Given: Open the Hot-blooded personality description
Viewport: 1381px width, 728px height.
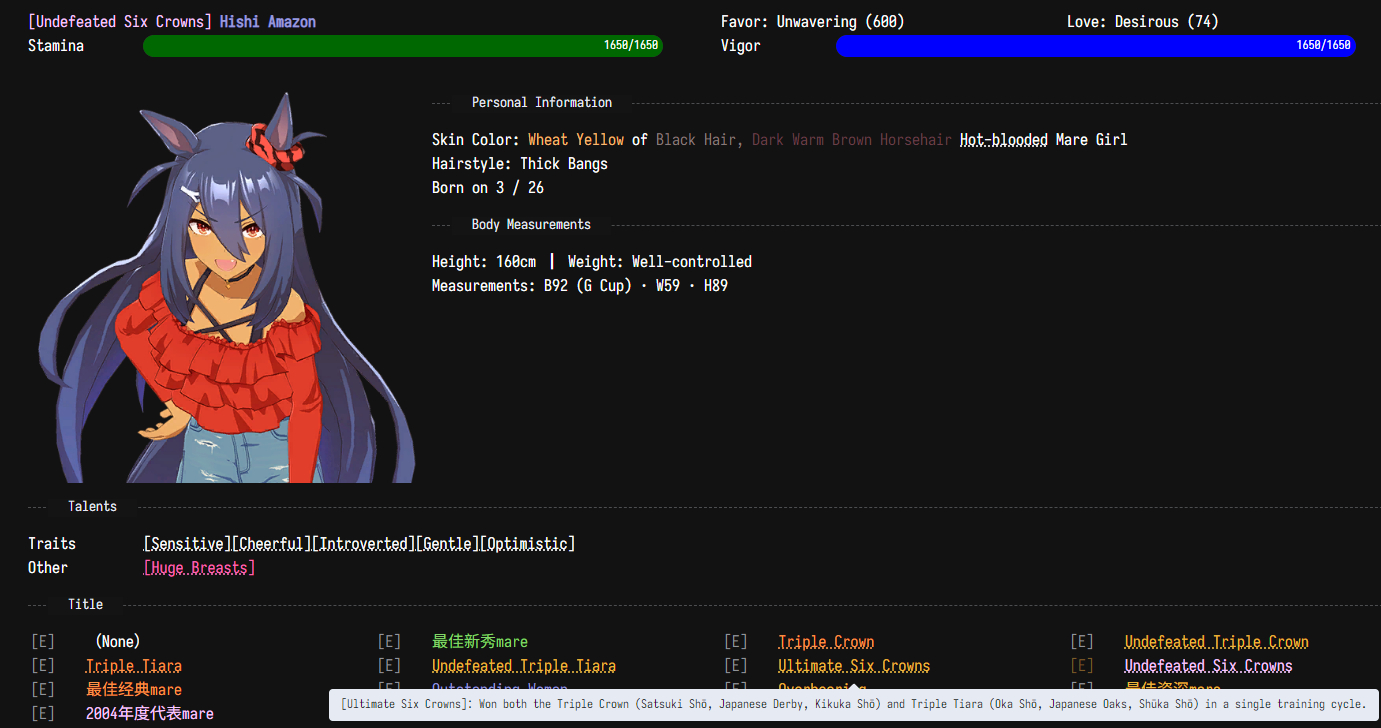Looking at the screenshot, I should [x=1004, y=140].
